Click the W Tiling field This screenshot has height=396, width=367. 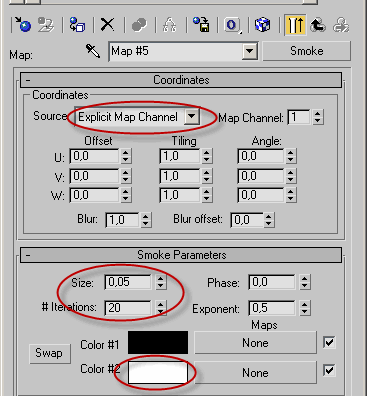pyautogui.click(x=180, y=195)
